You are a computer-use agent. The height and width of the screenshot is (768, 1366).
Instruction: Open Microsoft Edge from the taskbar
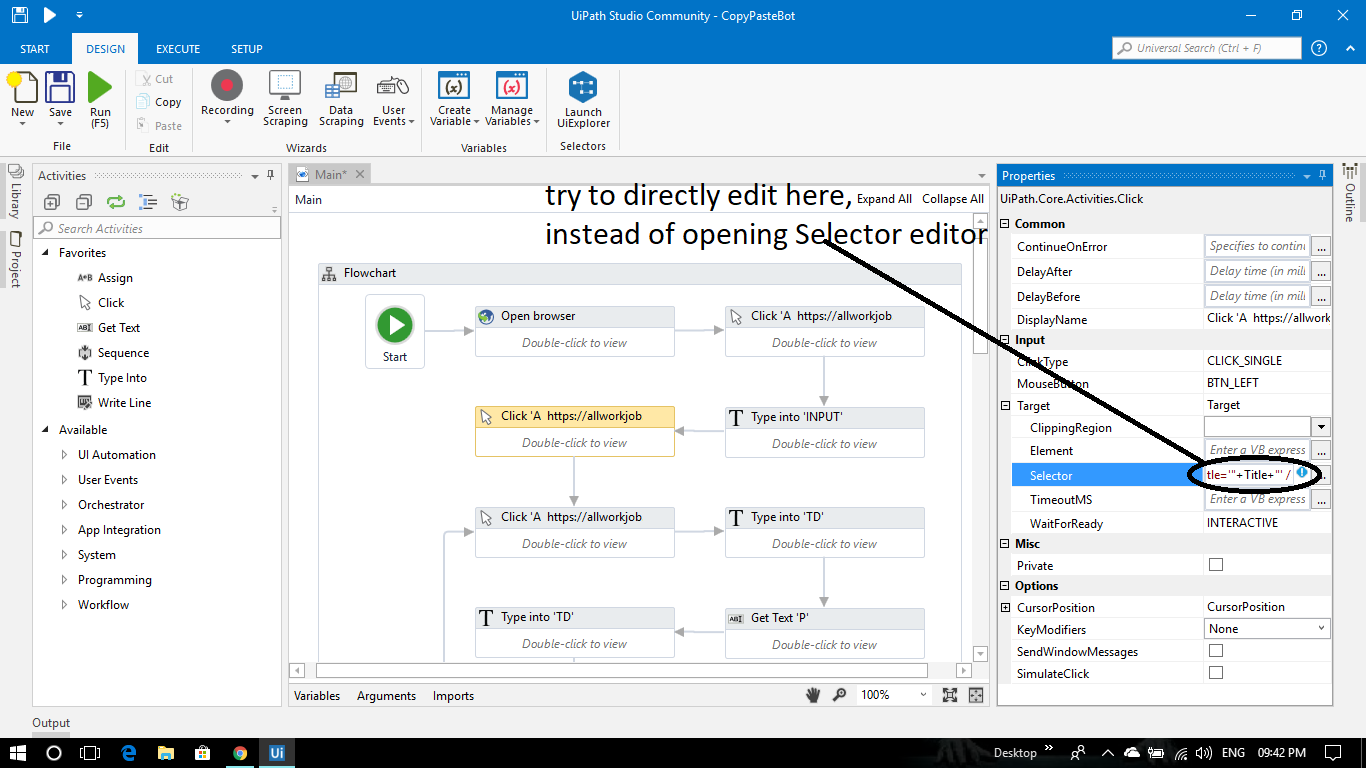(128, 753)
